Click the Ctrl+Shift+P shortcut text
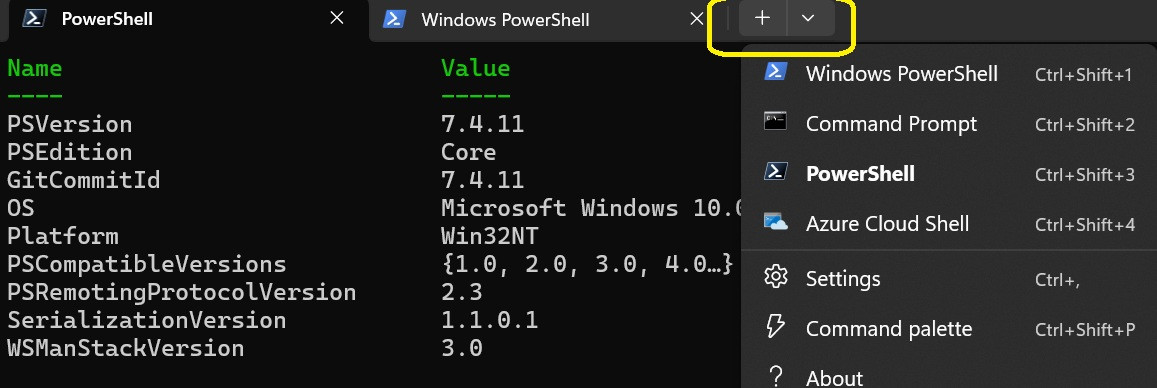Viewport: 1157px width, 388px height. (x=1085, y=330)
